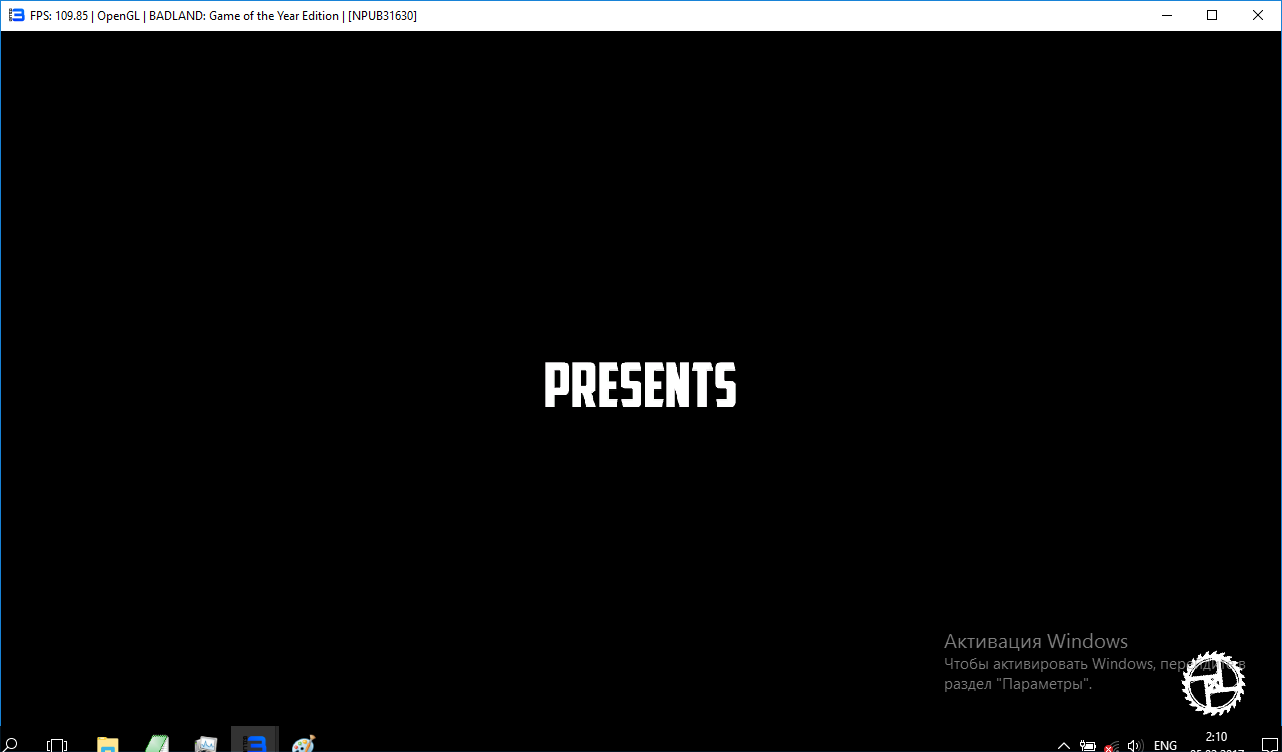Screen dimensions: 1282x752
Task: Open File Explorer from the taskbar
Action: tap(107, 745)
